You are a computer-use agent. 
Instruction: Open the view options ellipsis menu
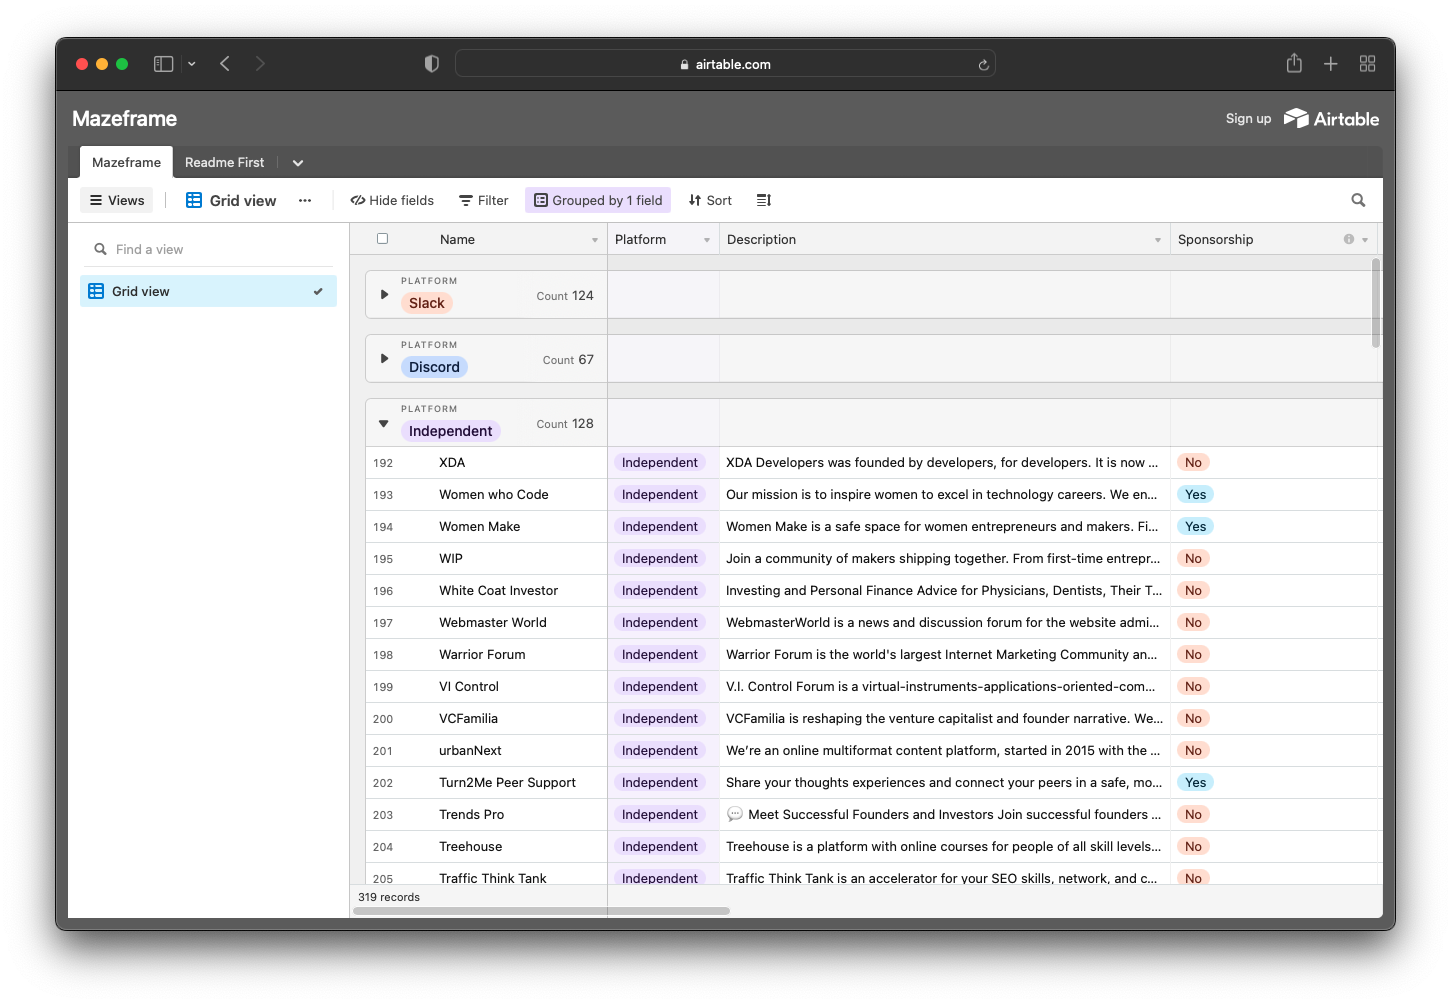click(x=305, y=200)
